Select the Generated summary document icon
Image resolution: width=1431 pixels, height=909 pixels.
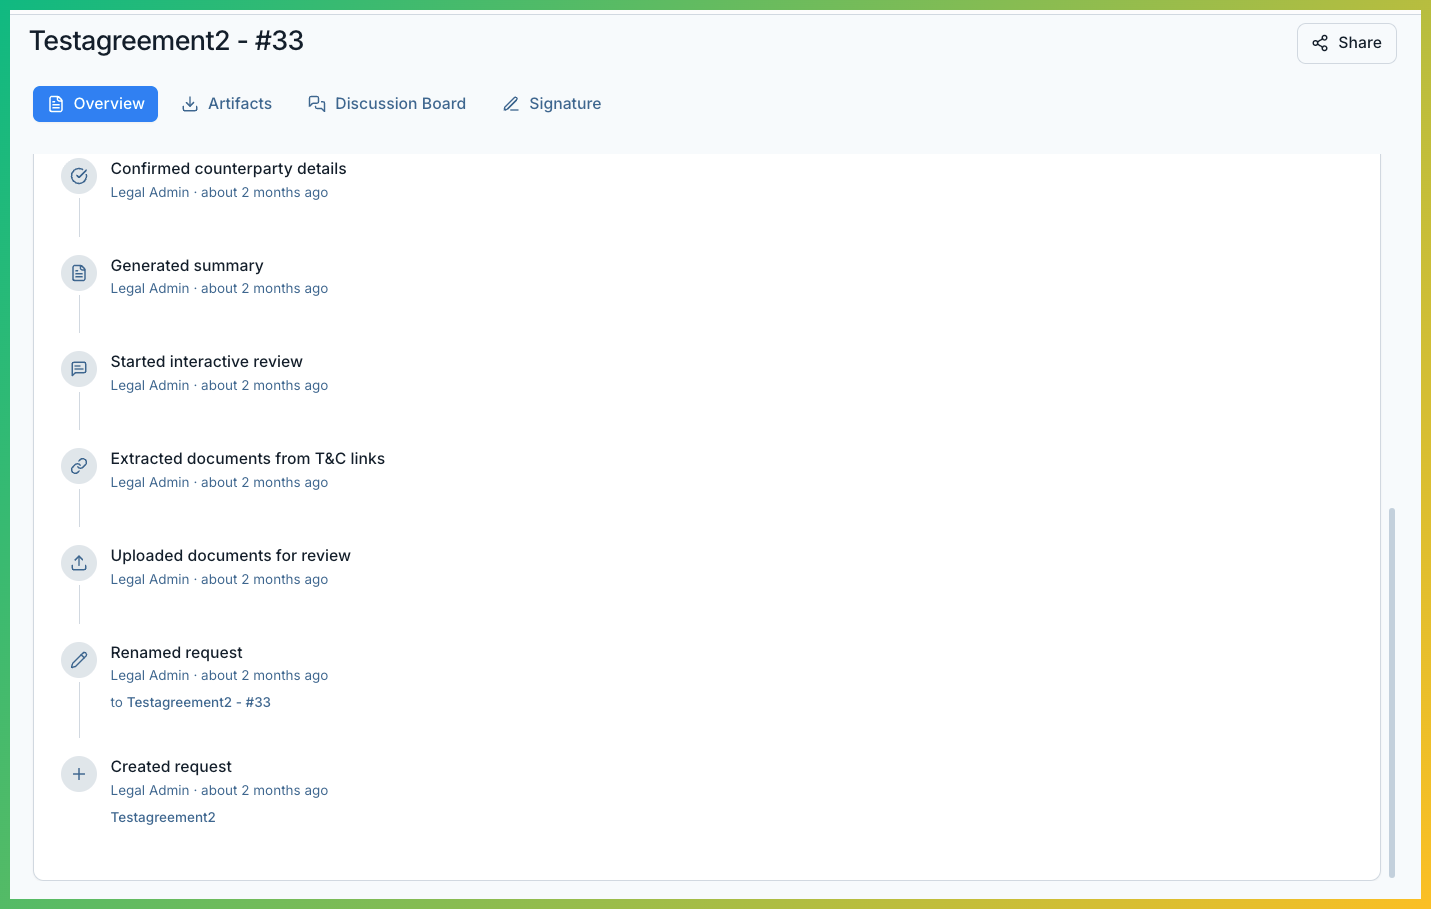79,272
